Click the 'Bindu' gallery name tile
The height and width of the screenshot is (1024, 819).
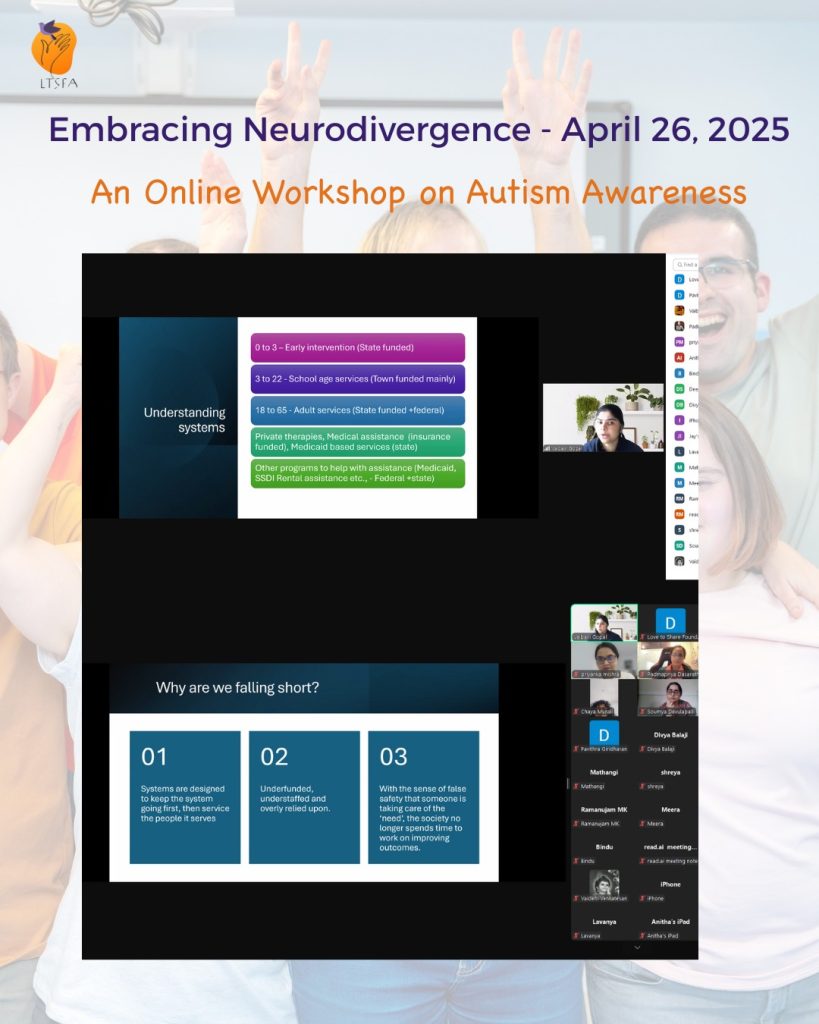(x=604, y=846)
